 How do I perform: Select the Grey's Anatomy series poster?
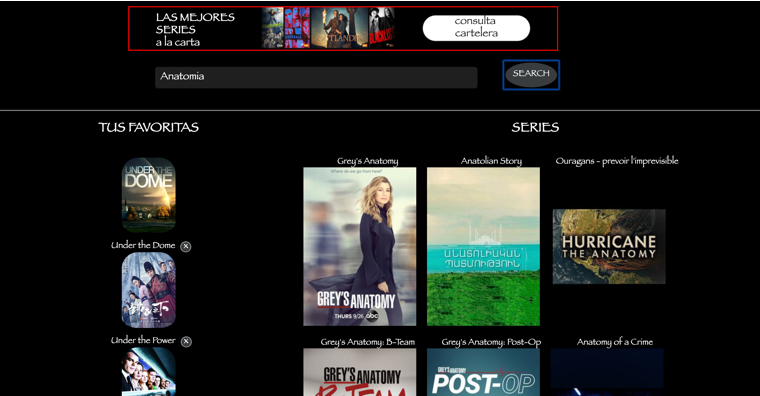(360, 246)
